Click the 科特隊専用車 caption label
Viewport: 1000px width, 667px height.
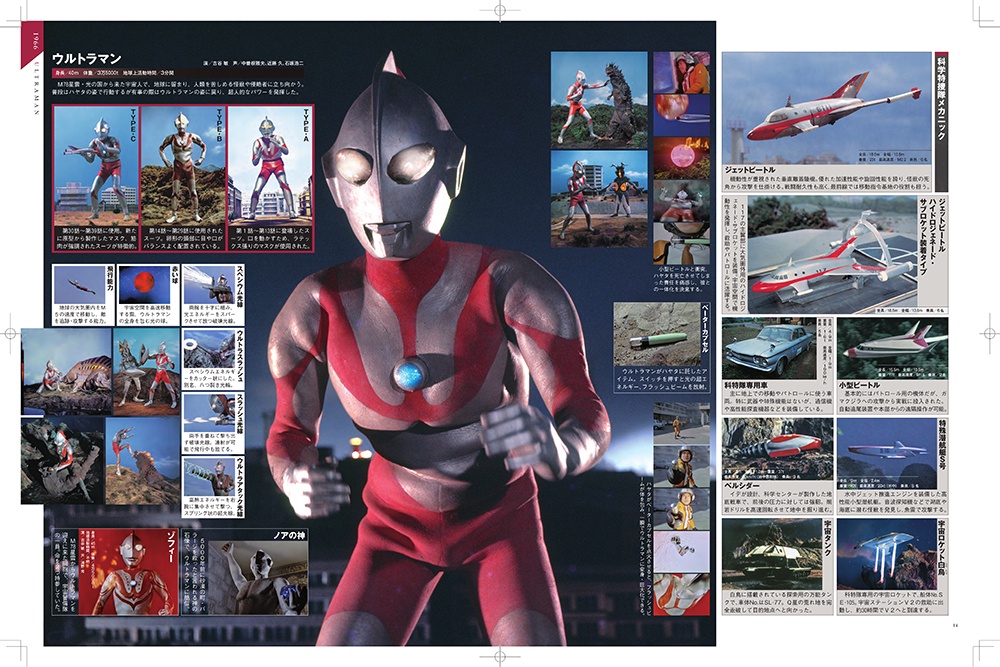[x=744, y=385]
